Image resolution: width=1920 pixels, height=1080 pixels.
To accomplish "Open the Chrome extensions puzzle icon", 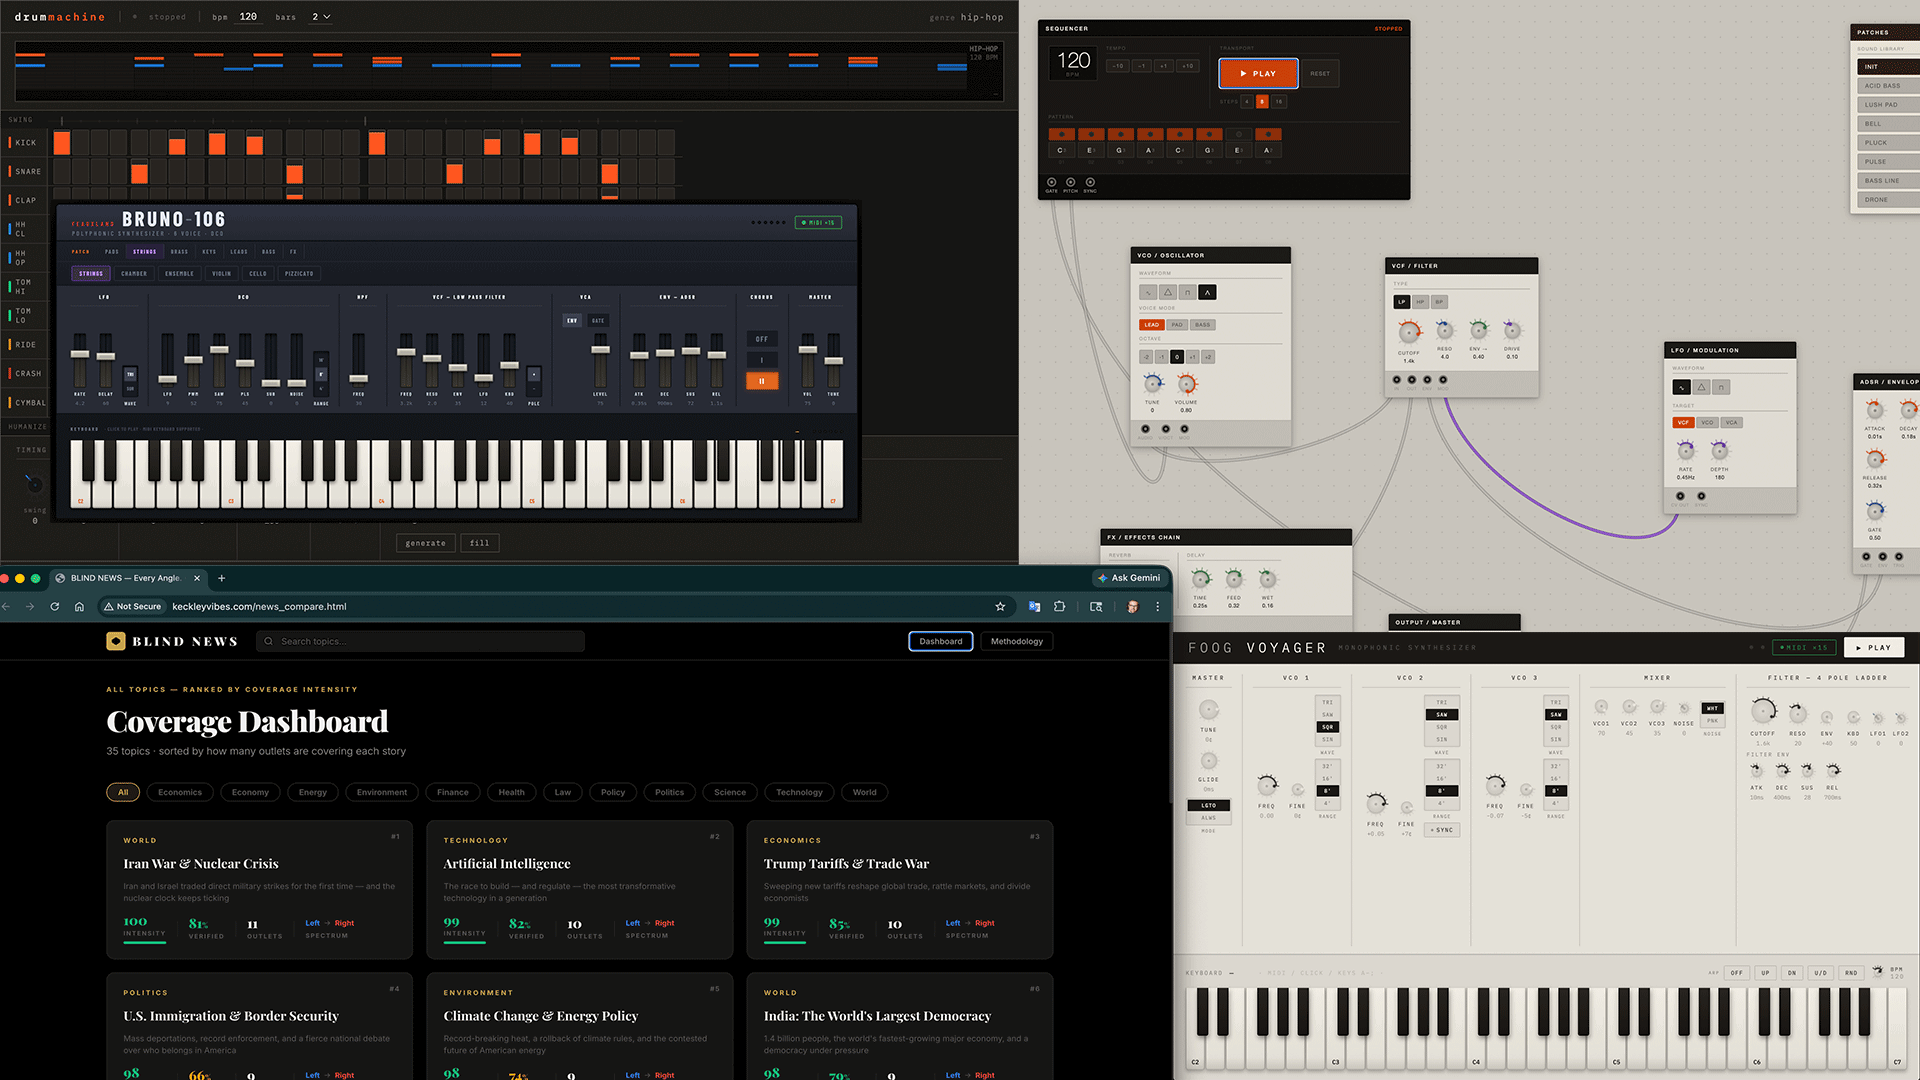I will click(1060, 607).
